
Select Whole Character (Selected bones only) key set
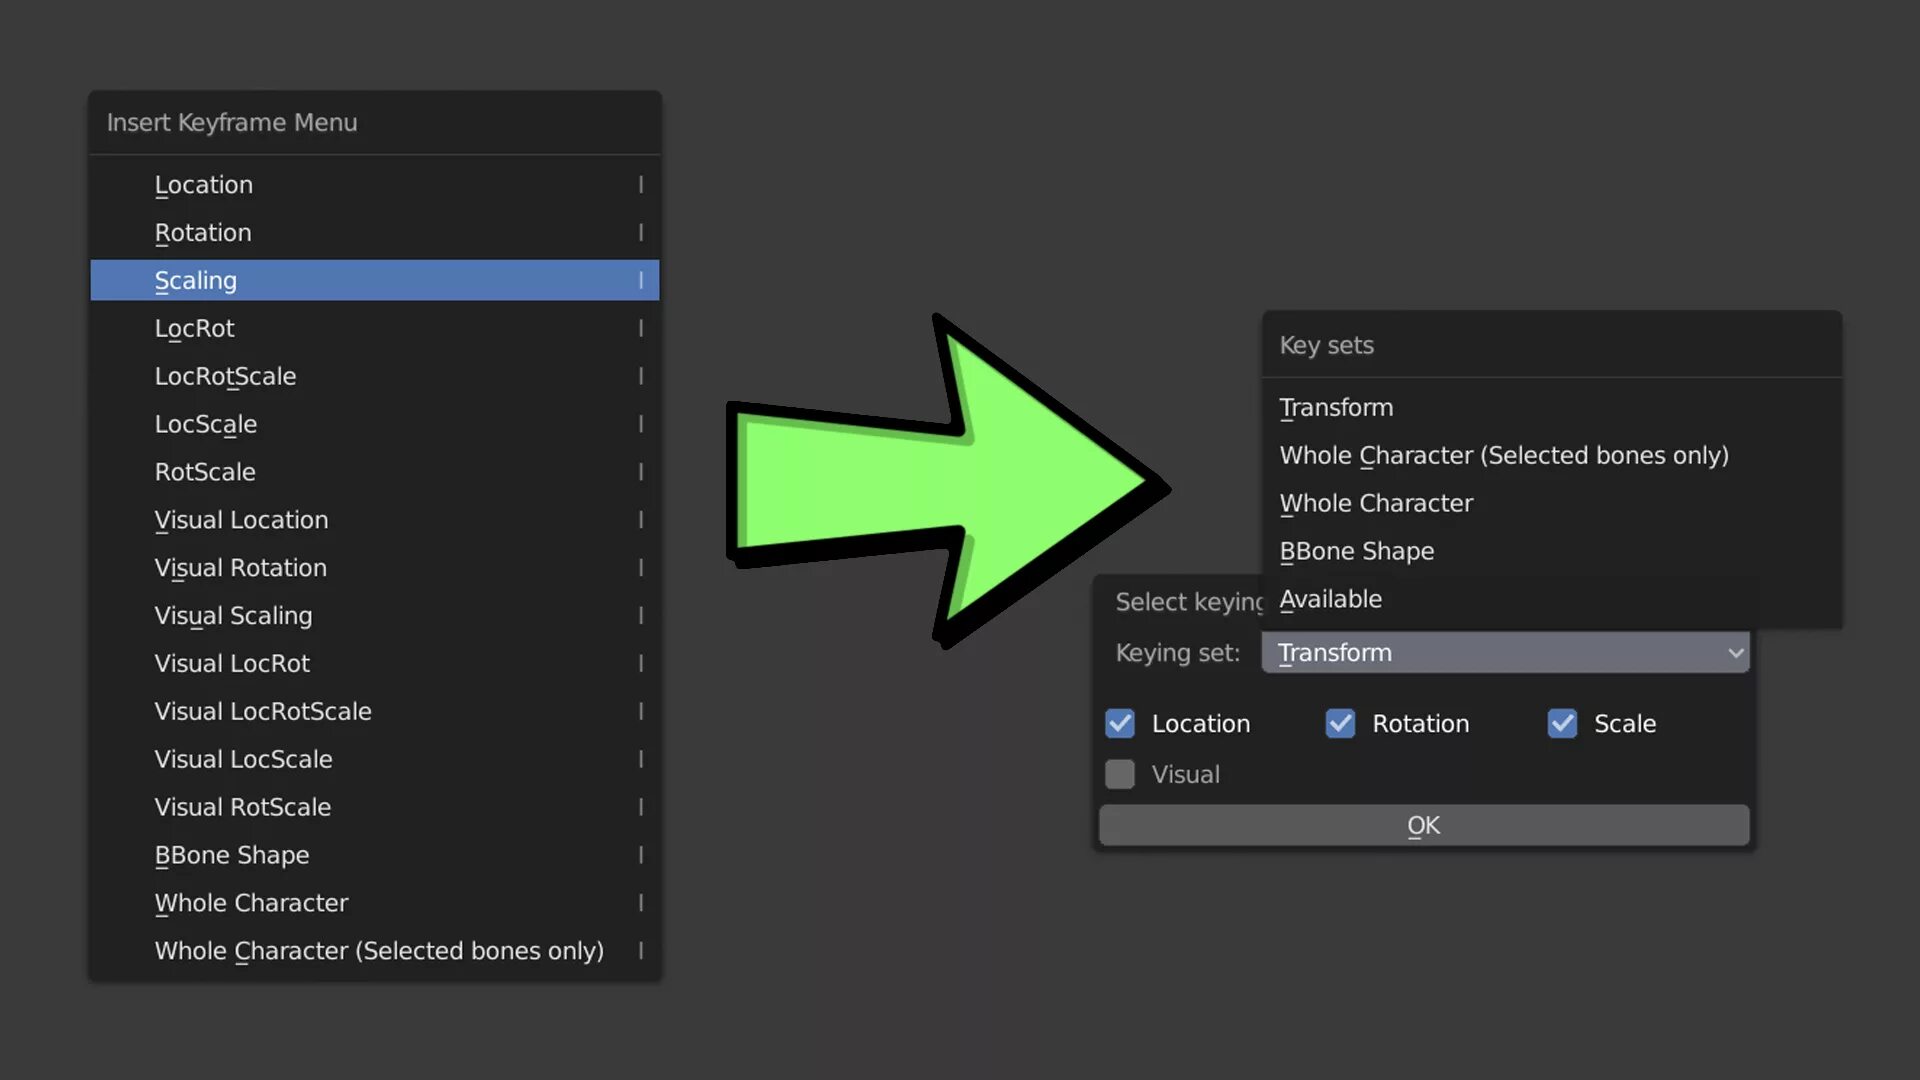tap(1504, 455)
